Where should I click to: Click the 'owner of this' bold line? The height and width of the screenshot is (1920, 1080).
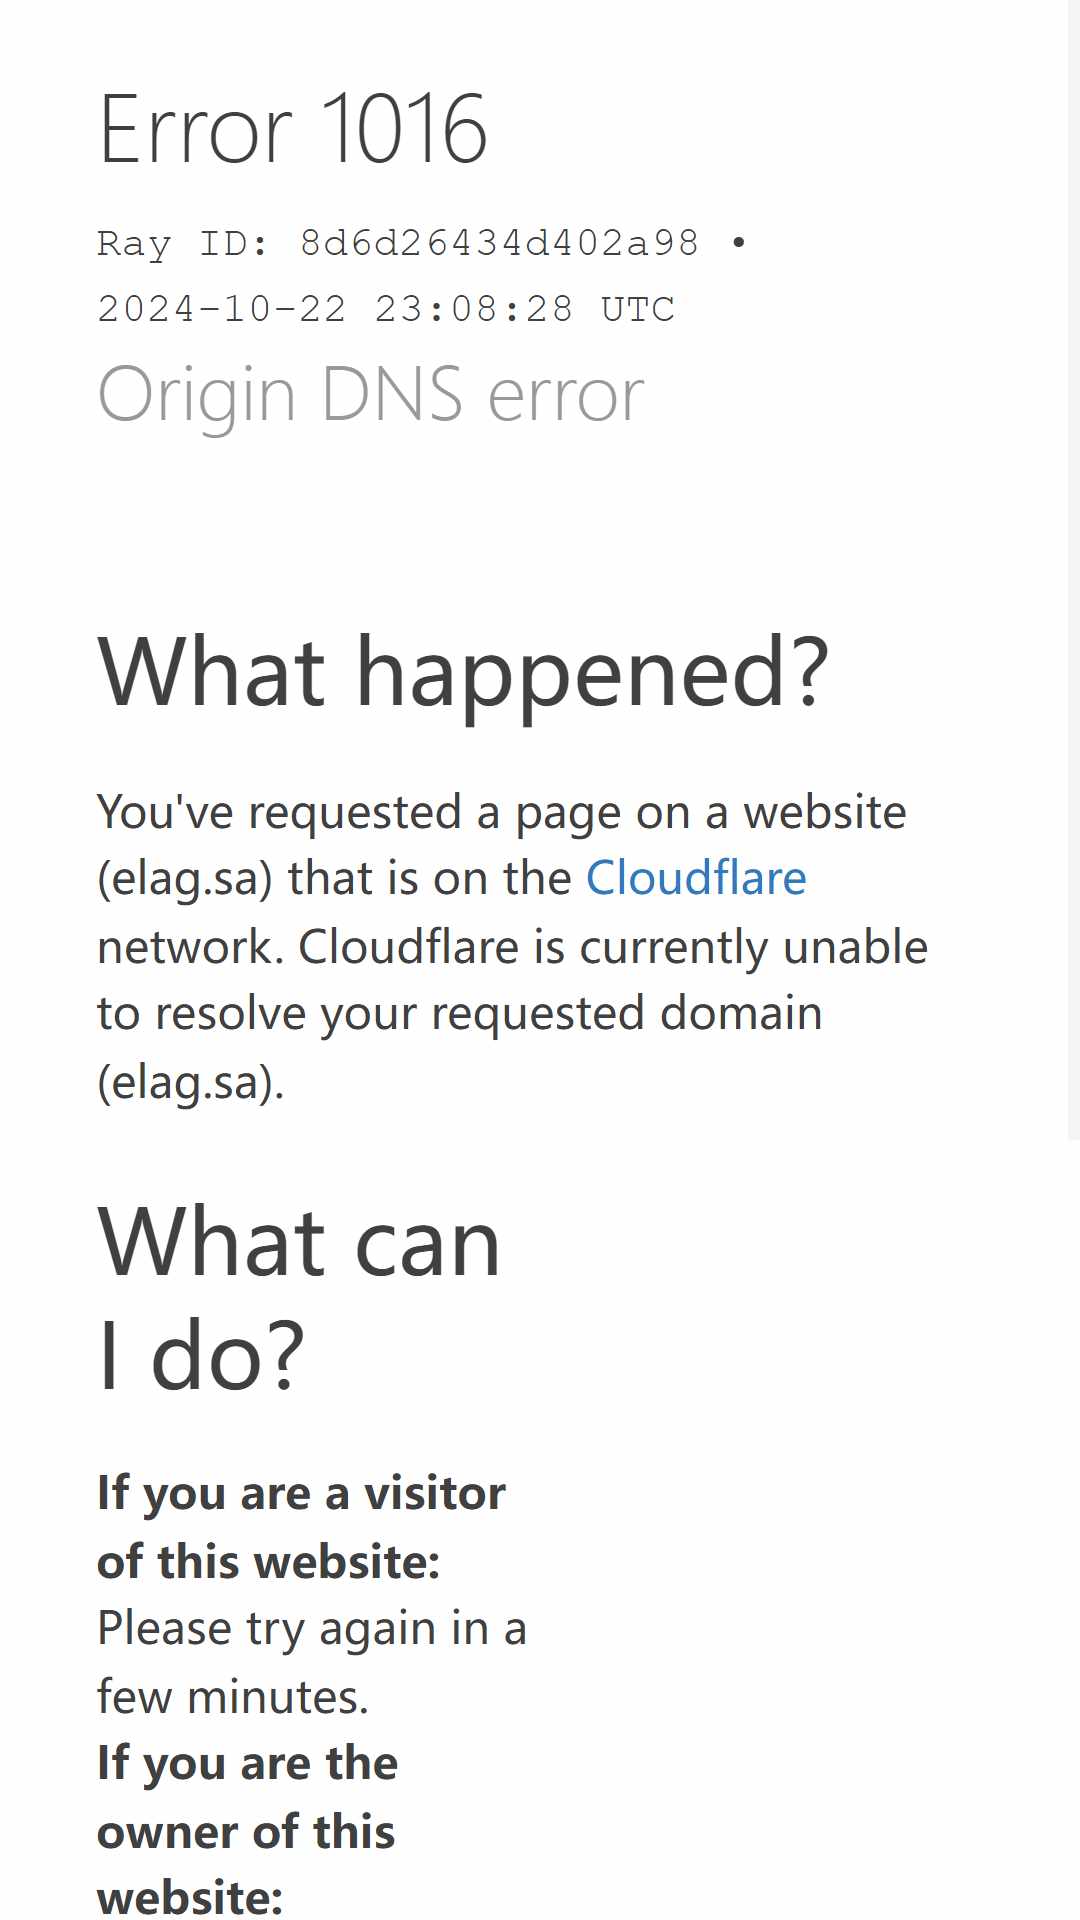[246, 1832]
